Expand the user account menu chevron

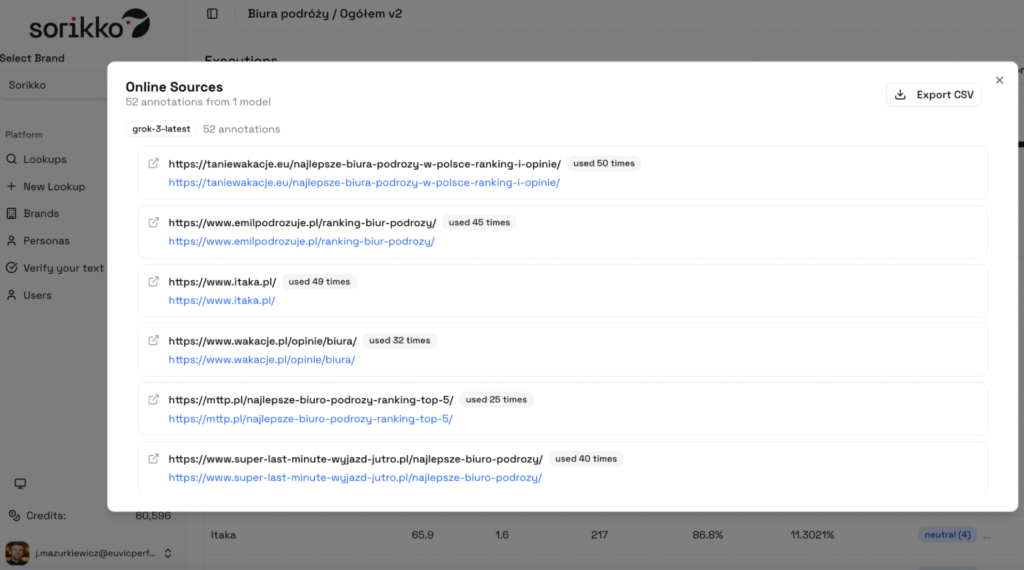(x=168, y=553)
